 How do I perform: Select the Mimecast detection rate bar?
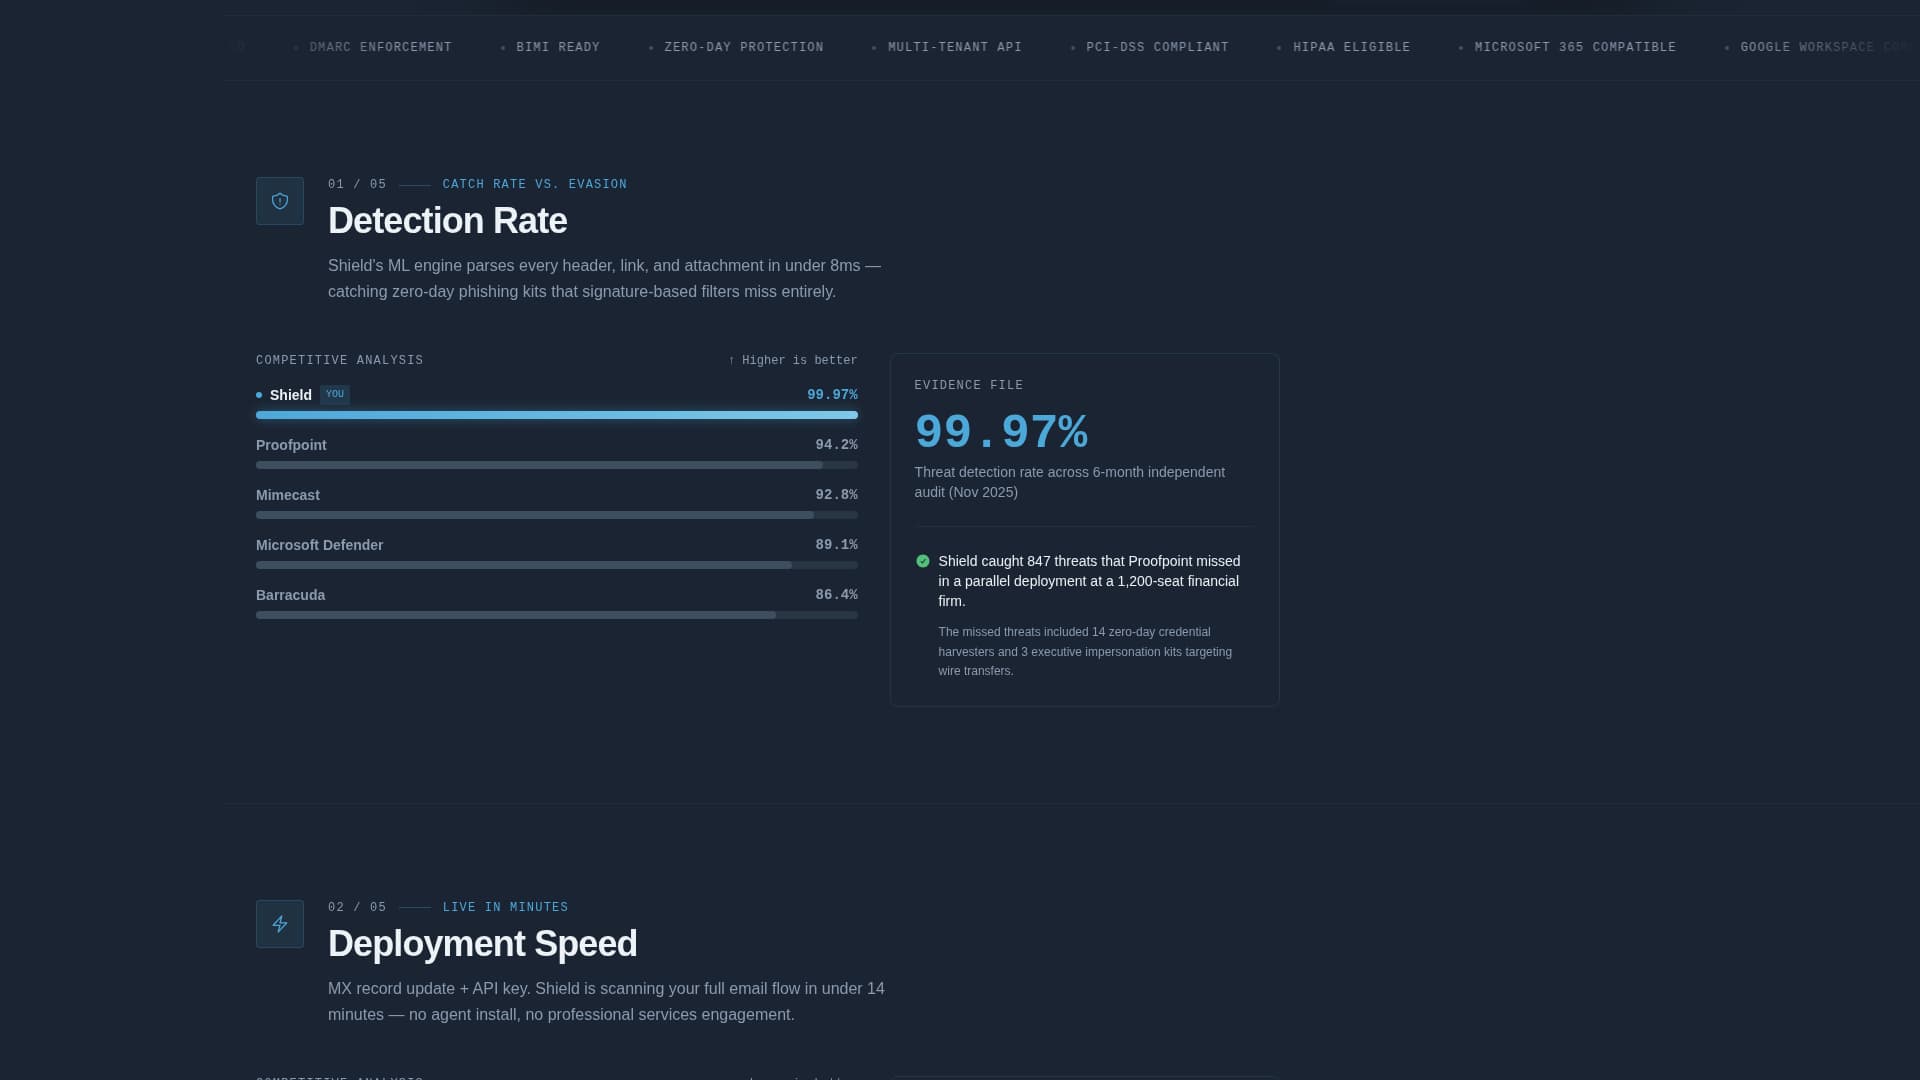[x=557, y=515]
